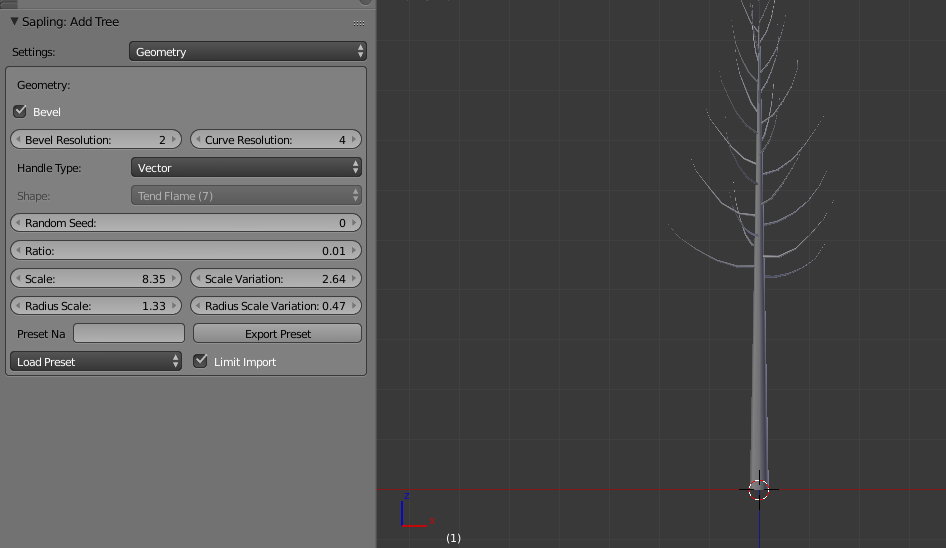Screen dimensions: 946x548
Task: Click the Curve Resolution field
Action: coord(276,140)
